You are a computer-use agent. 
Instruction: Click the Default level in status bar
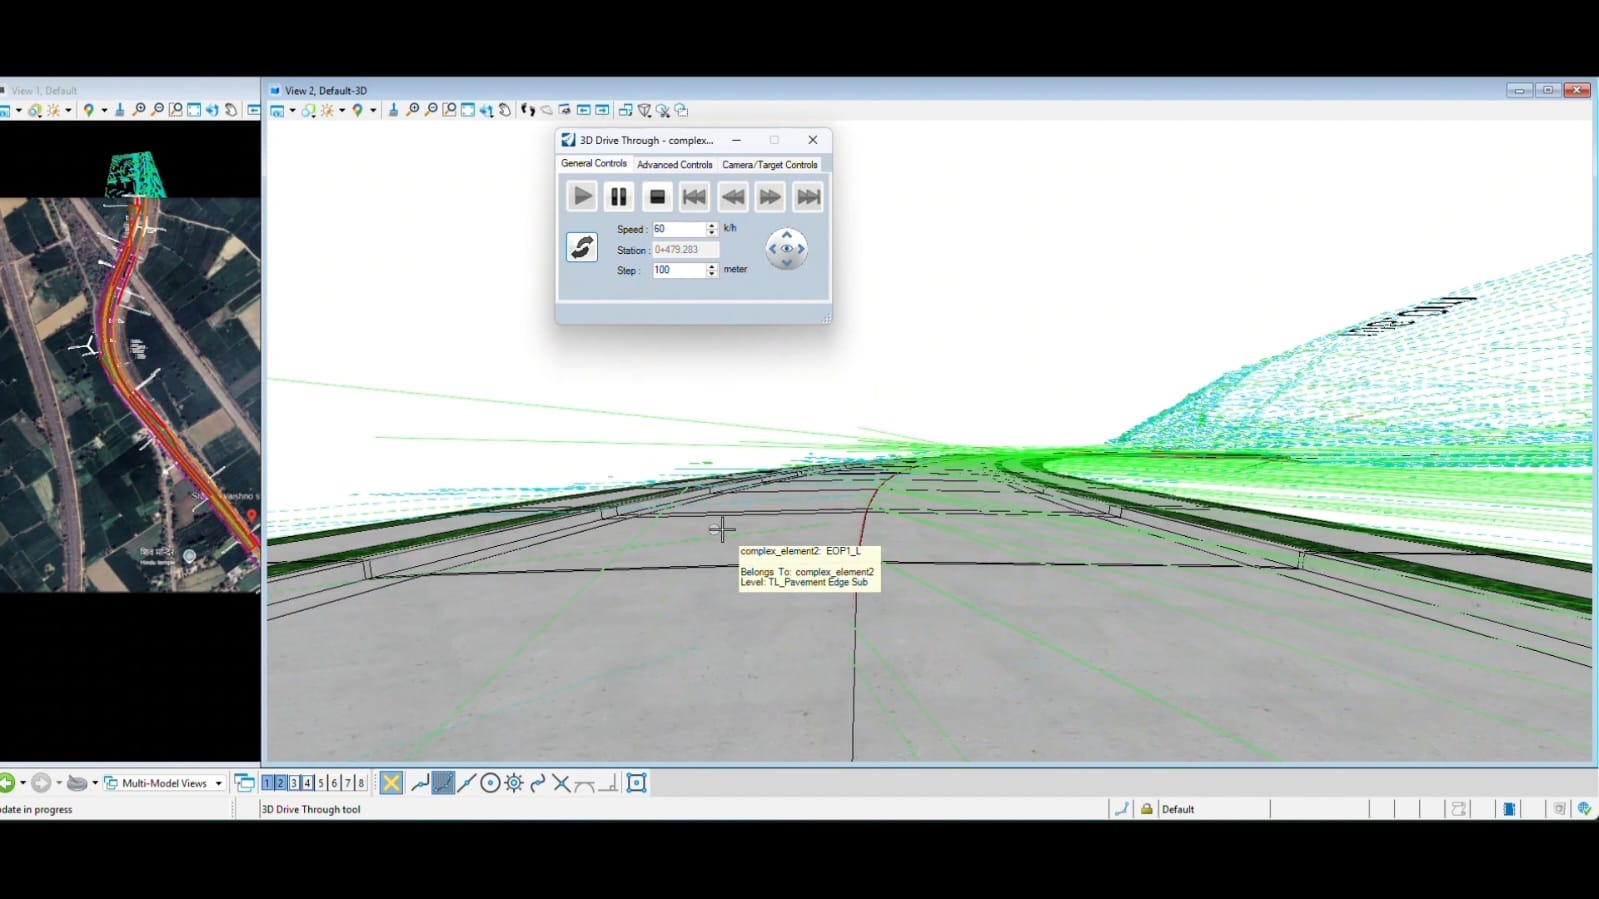coord(1178,809)
